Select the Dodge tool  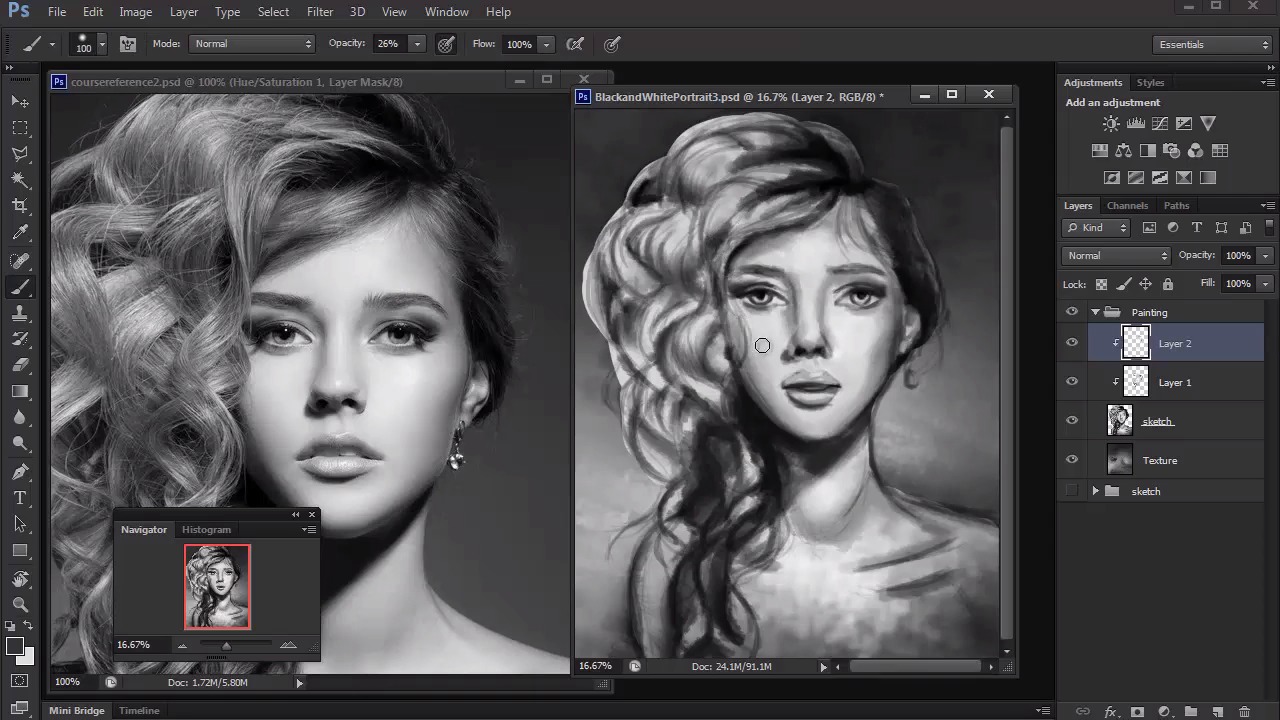(x=20, y=443)
